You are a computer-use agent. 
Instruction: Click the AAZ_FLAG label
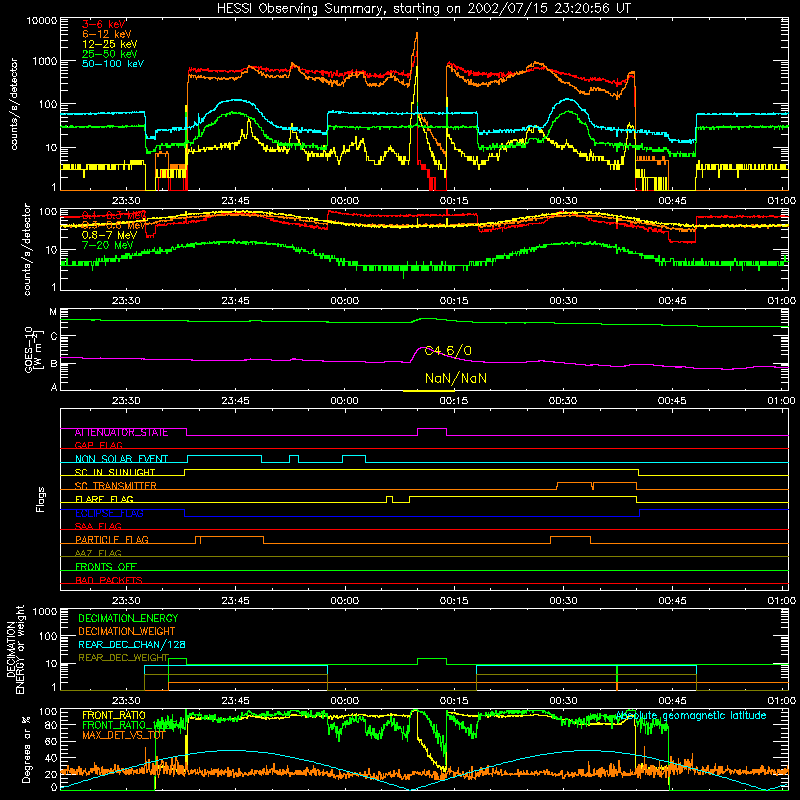[x=98, y=554]
